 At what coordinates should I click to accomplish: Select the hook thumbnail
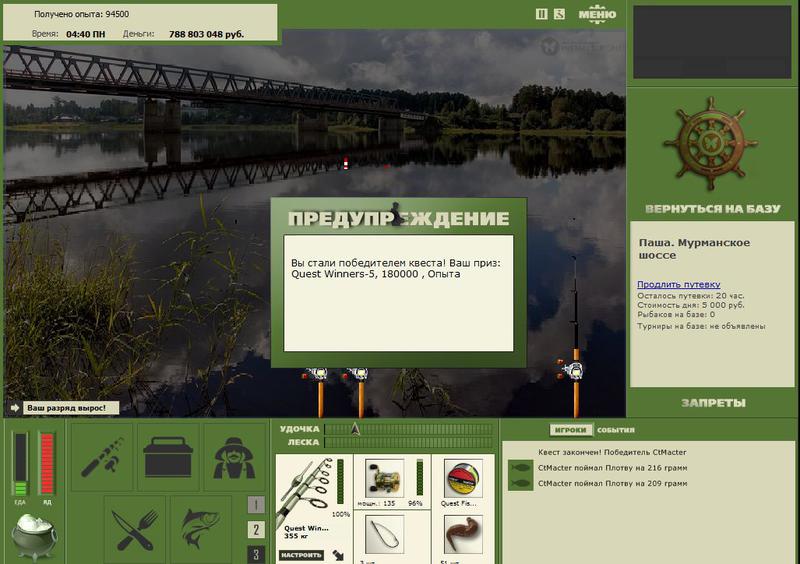[385, 534]
